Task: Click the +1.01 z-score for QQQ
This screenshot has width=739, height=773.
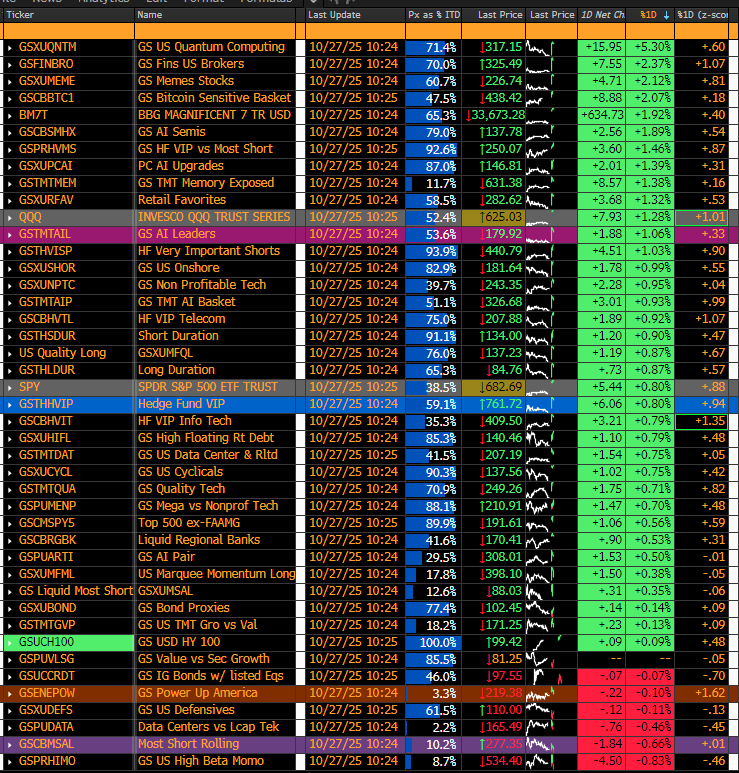Action: coord(701,217)
